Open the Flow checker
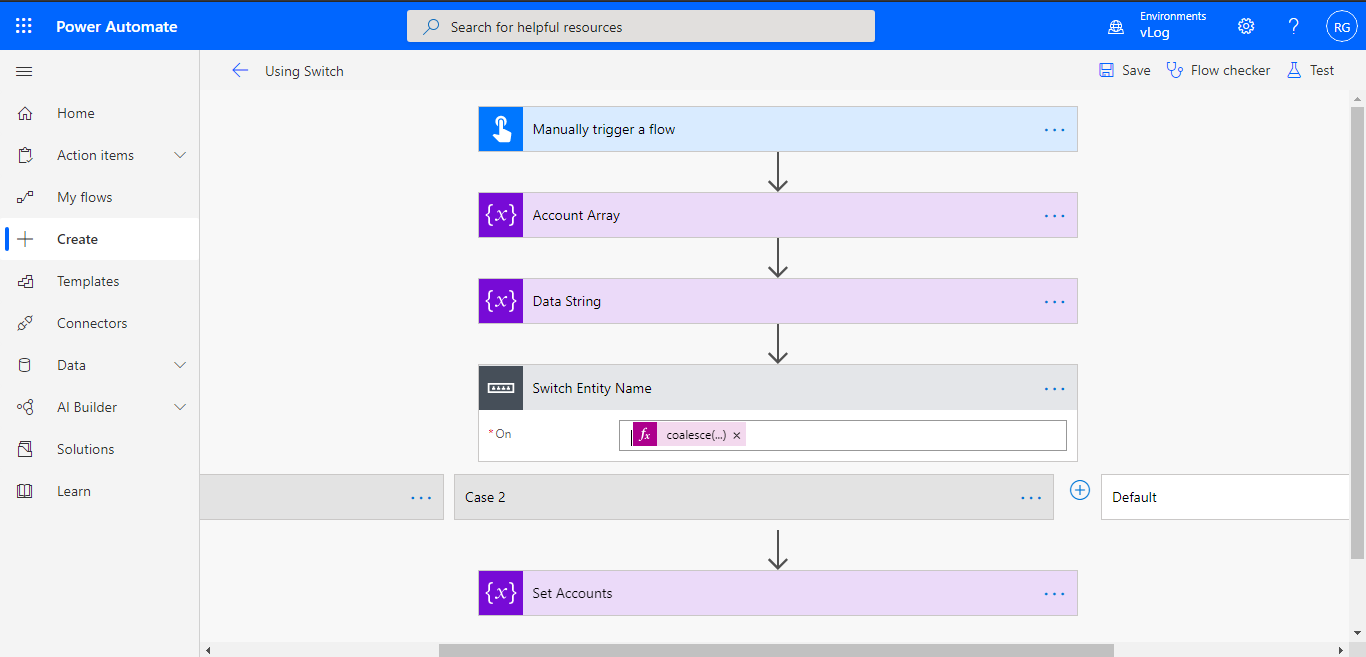This screenshot has width=1366, height=657. tap(1218, 70)
